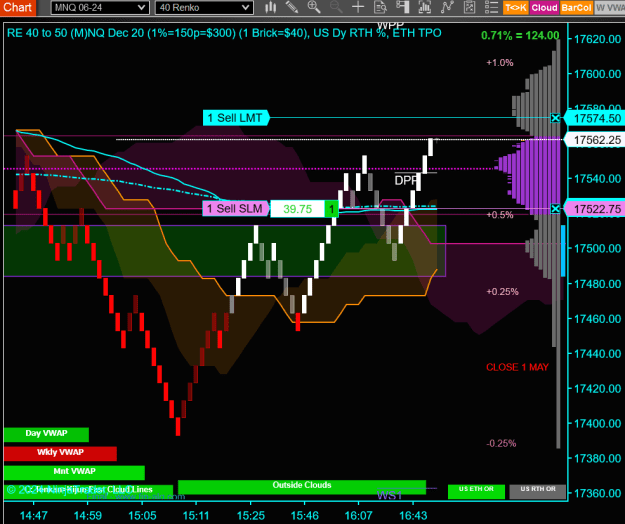Select the crosshair cursor tool

pos(358,7)
